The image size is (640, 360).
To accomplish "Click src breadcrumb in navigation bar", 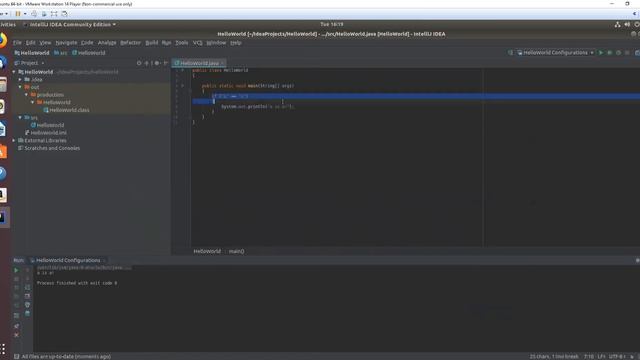I will [60, 53].
